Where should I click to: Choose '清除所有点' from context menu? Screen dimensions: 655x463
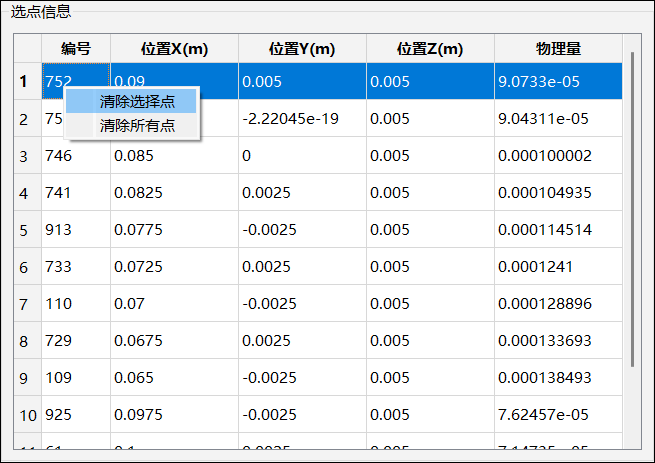click(x=136, y=126)
